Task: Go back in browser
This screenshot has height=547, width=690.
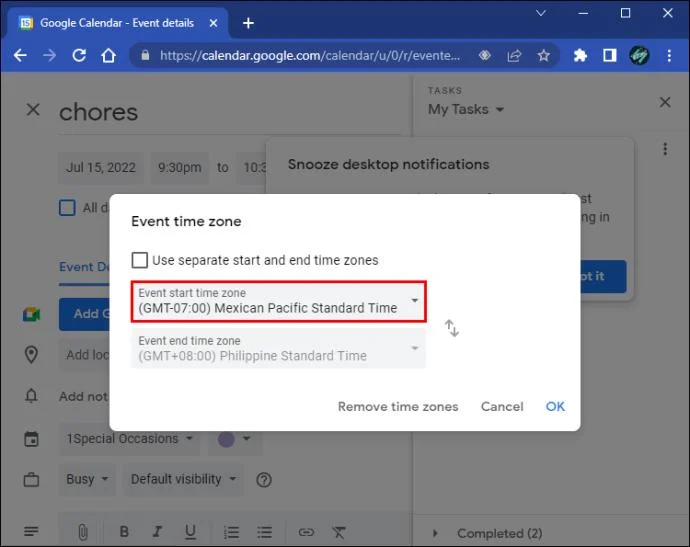Action: point(20,55)
